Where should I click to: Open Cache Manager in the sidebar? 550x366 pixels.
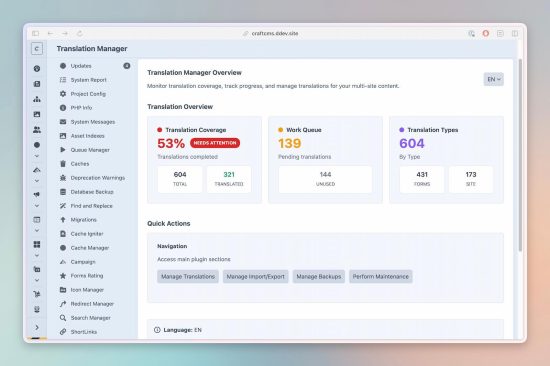tap(90, 248)
